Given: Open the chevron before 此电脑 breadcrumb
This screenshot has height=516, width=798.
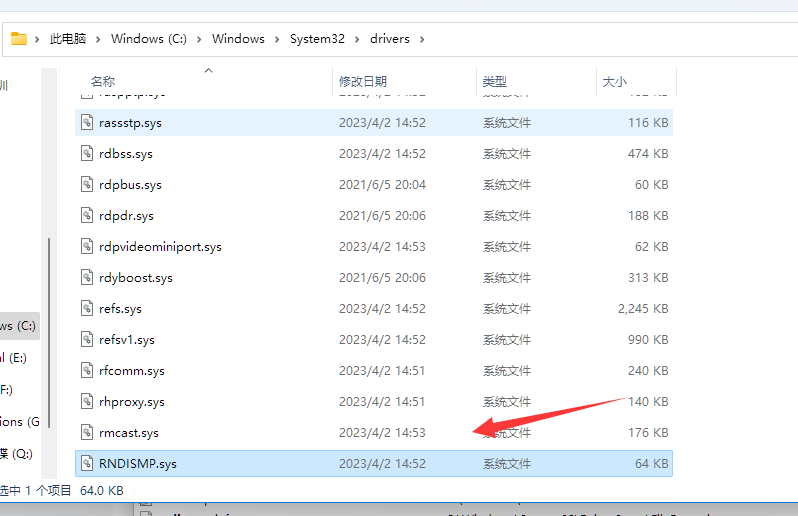Looking at the screenshot, I should point(37,39).
